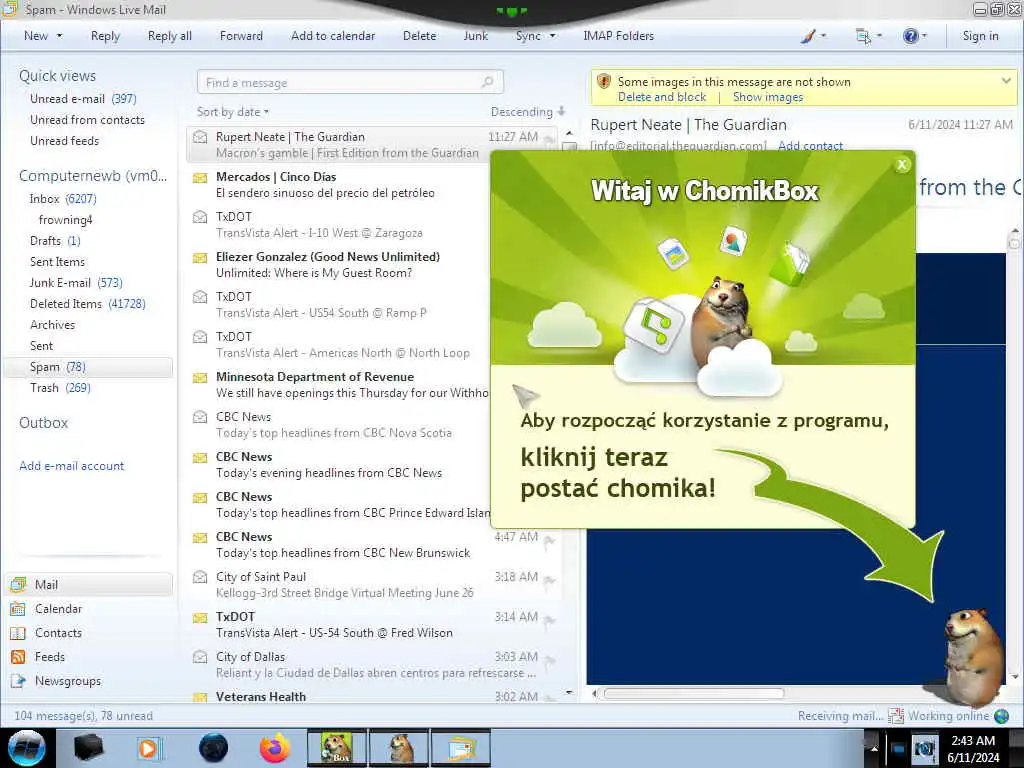
Task: Open Mercados Cinco Días message
Action: (340, 185)
